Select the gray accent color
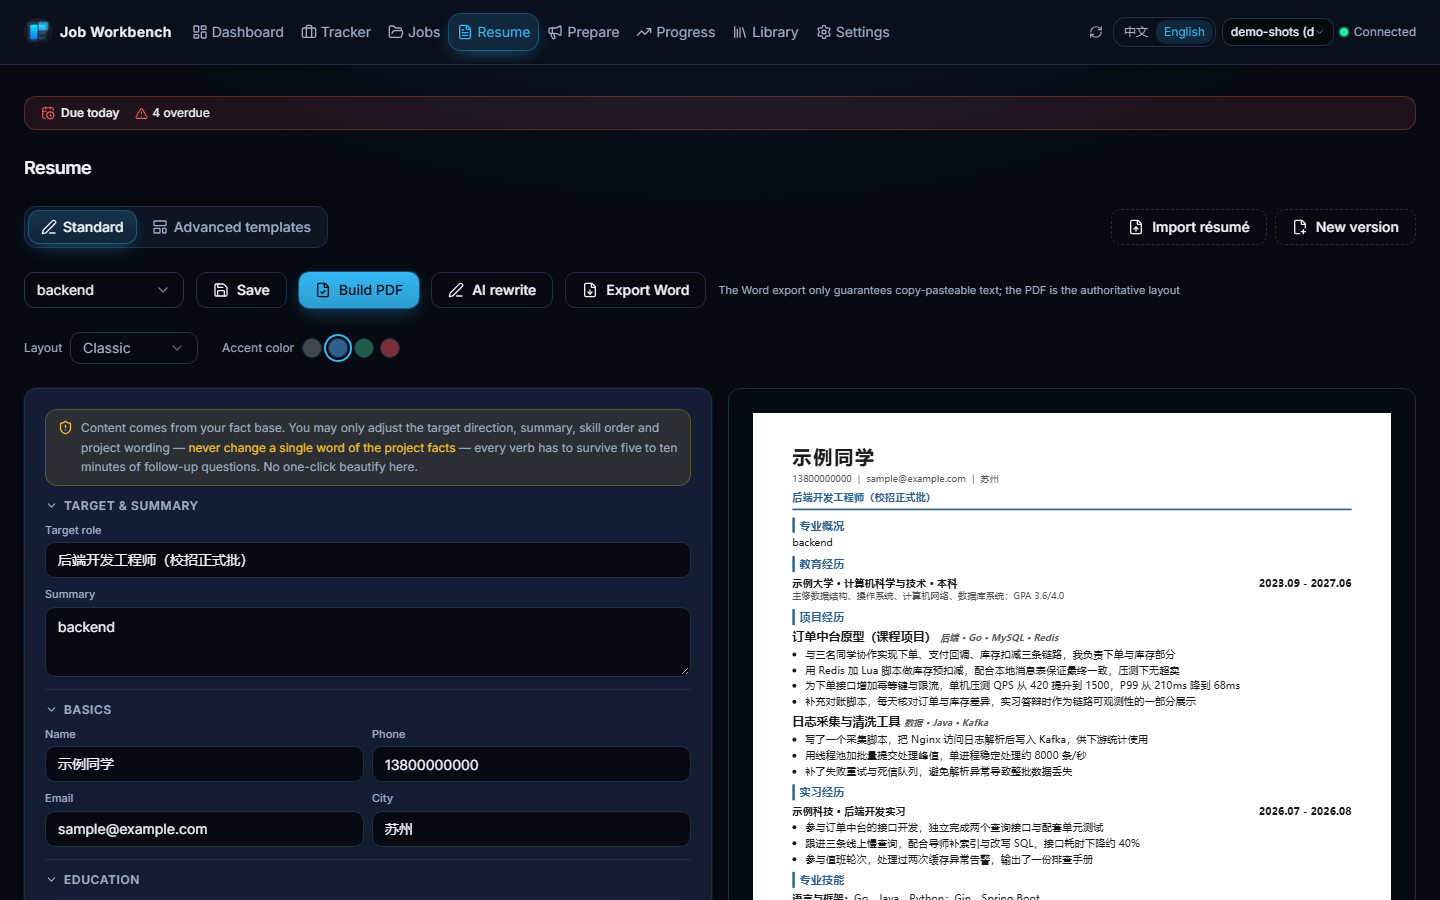 [x=312, y=348]
